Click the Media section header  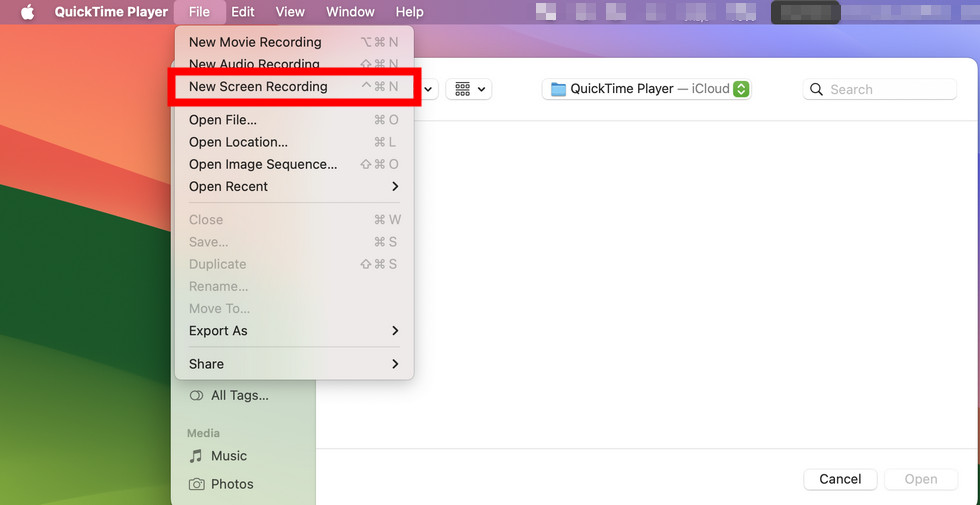pos(203,433)
